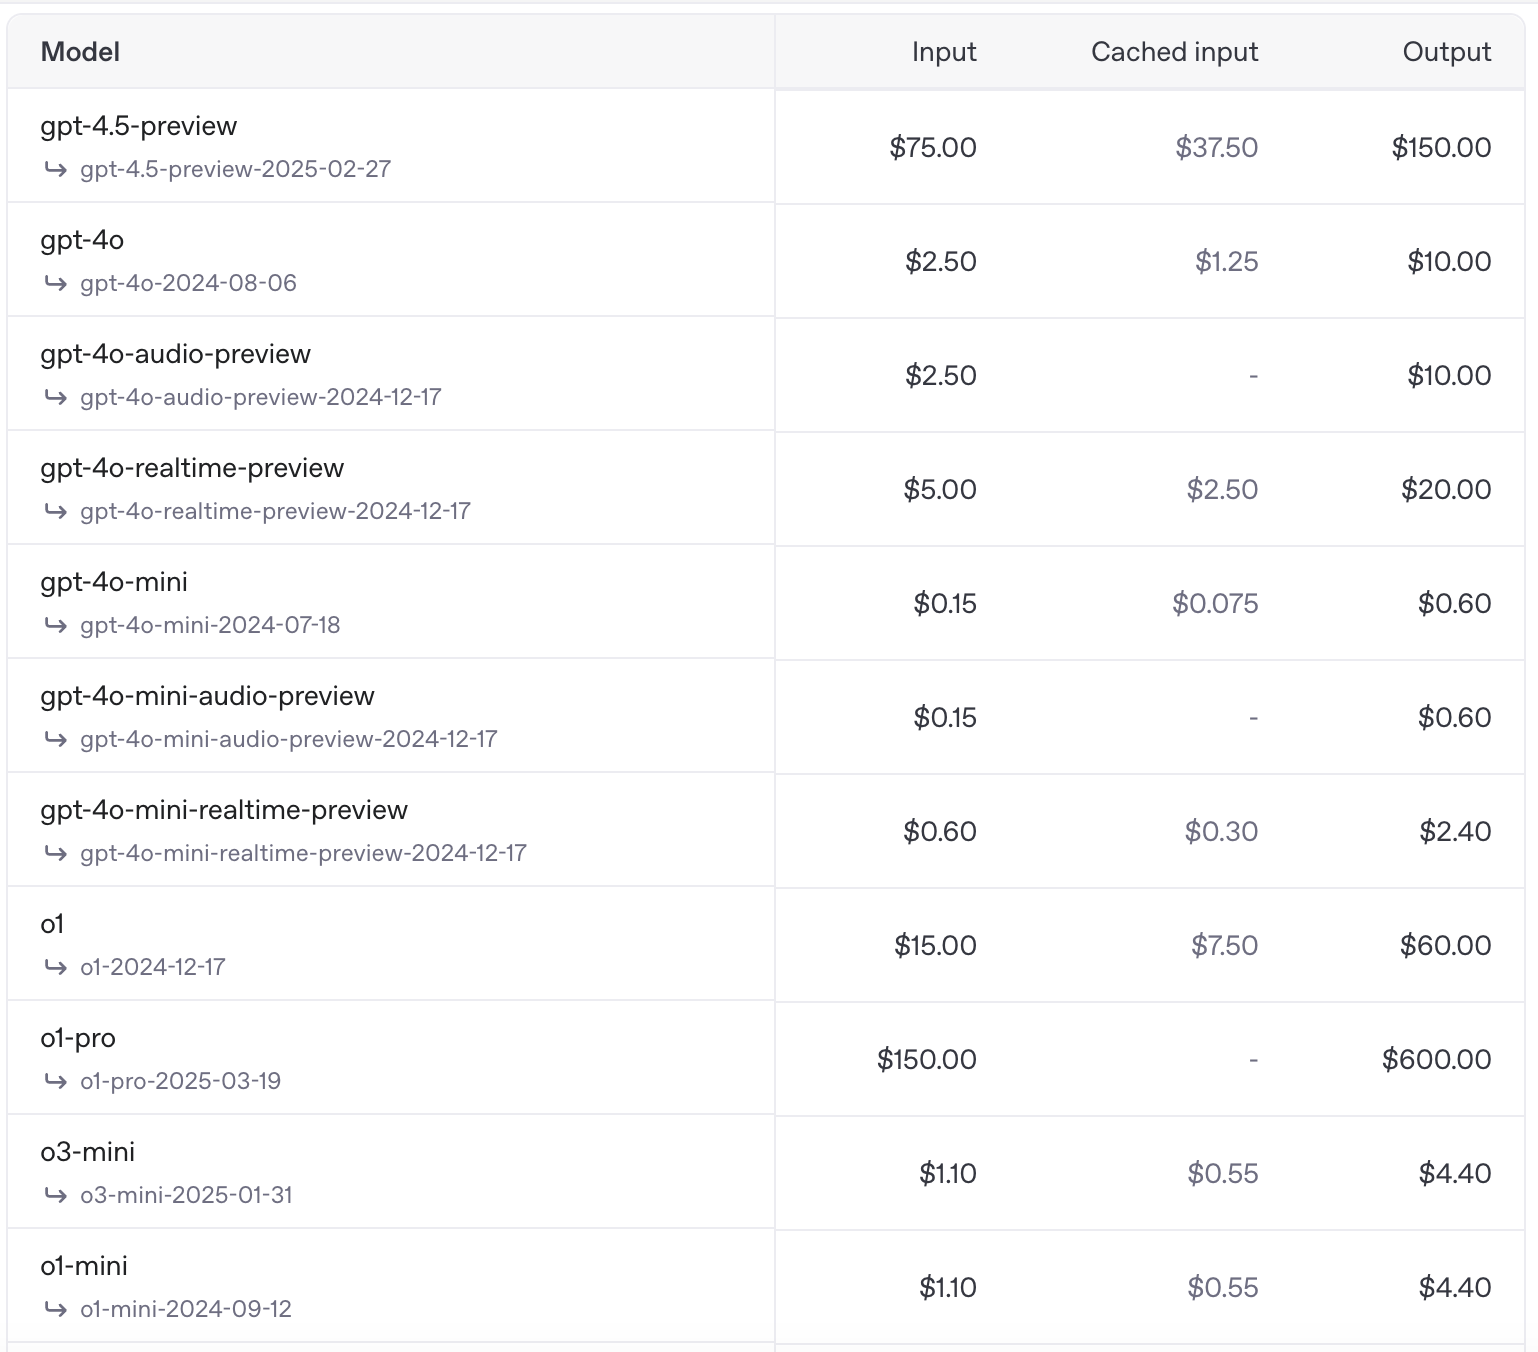Click the o1-mini $0.55 cached input price
Screen dimensions: 1538x1352
pos(1222,1287)
